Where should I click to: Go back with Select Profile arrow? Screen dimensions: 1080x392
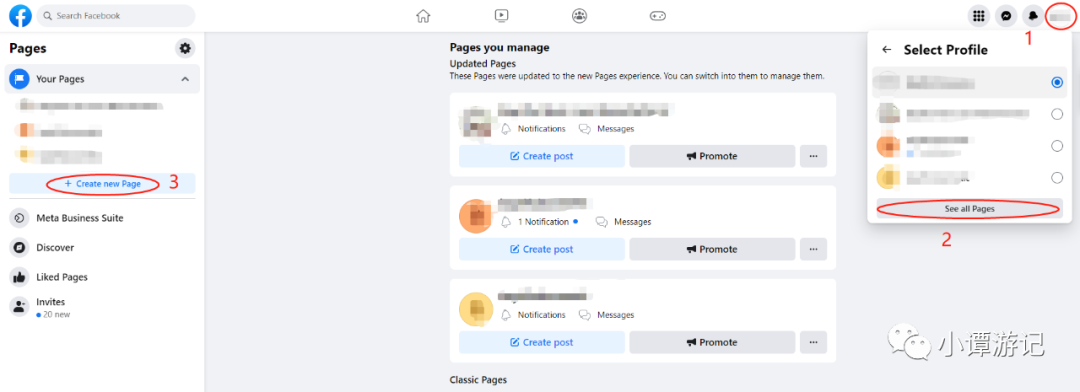[x=886, y=50]
